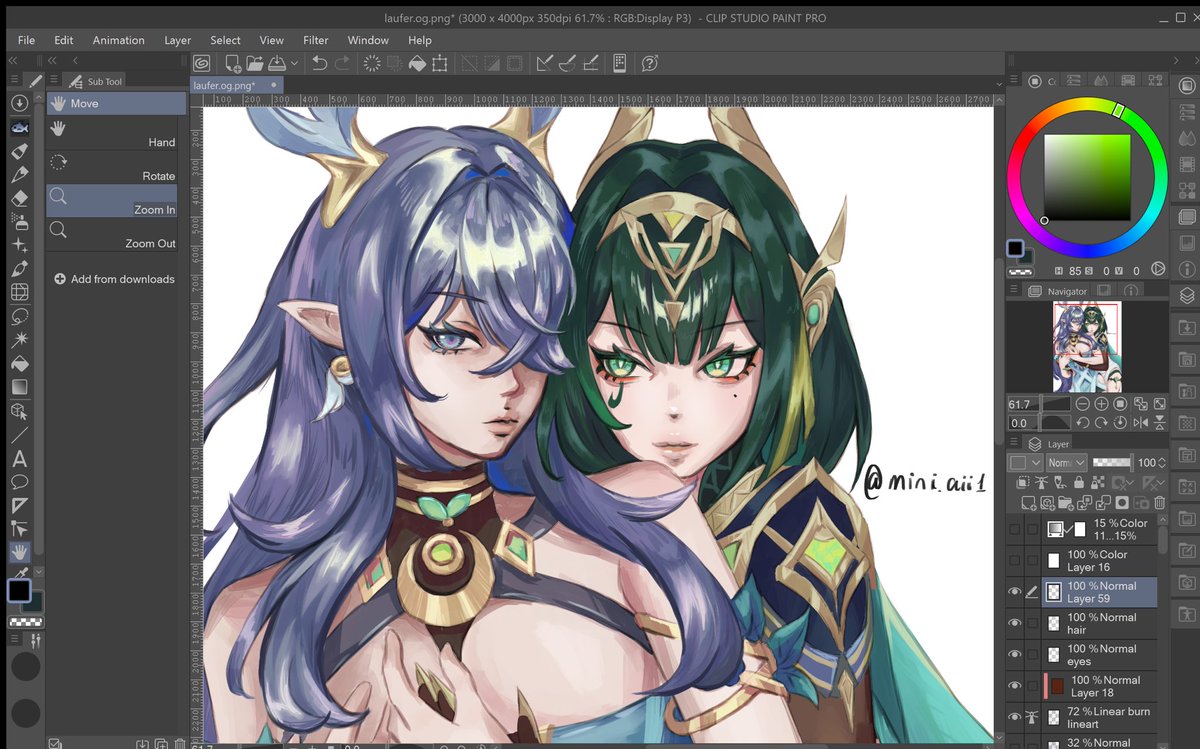Select the Gradient tool
Image resolution: width=1200 pixels, height=749 pixels.
[19, 387]
